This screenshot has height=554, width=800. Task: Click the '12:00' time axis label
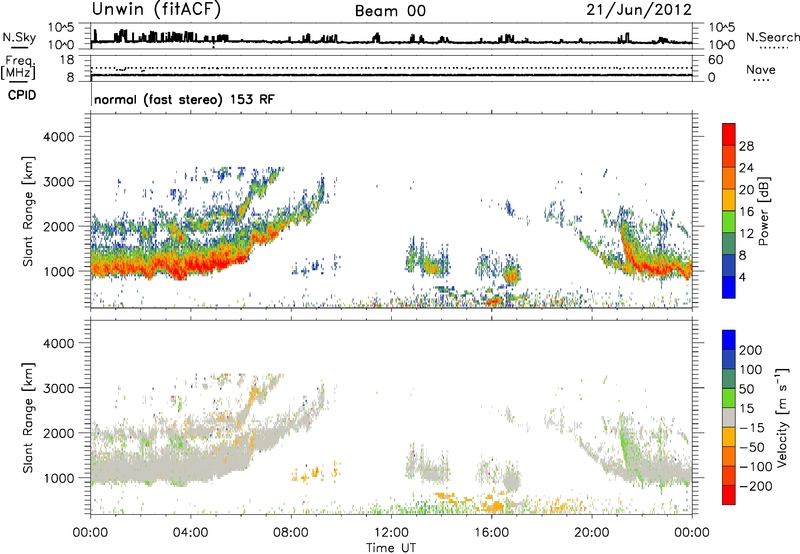pyautogui.click(x=391, y=533)
